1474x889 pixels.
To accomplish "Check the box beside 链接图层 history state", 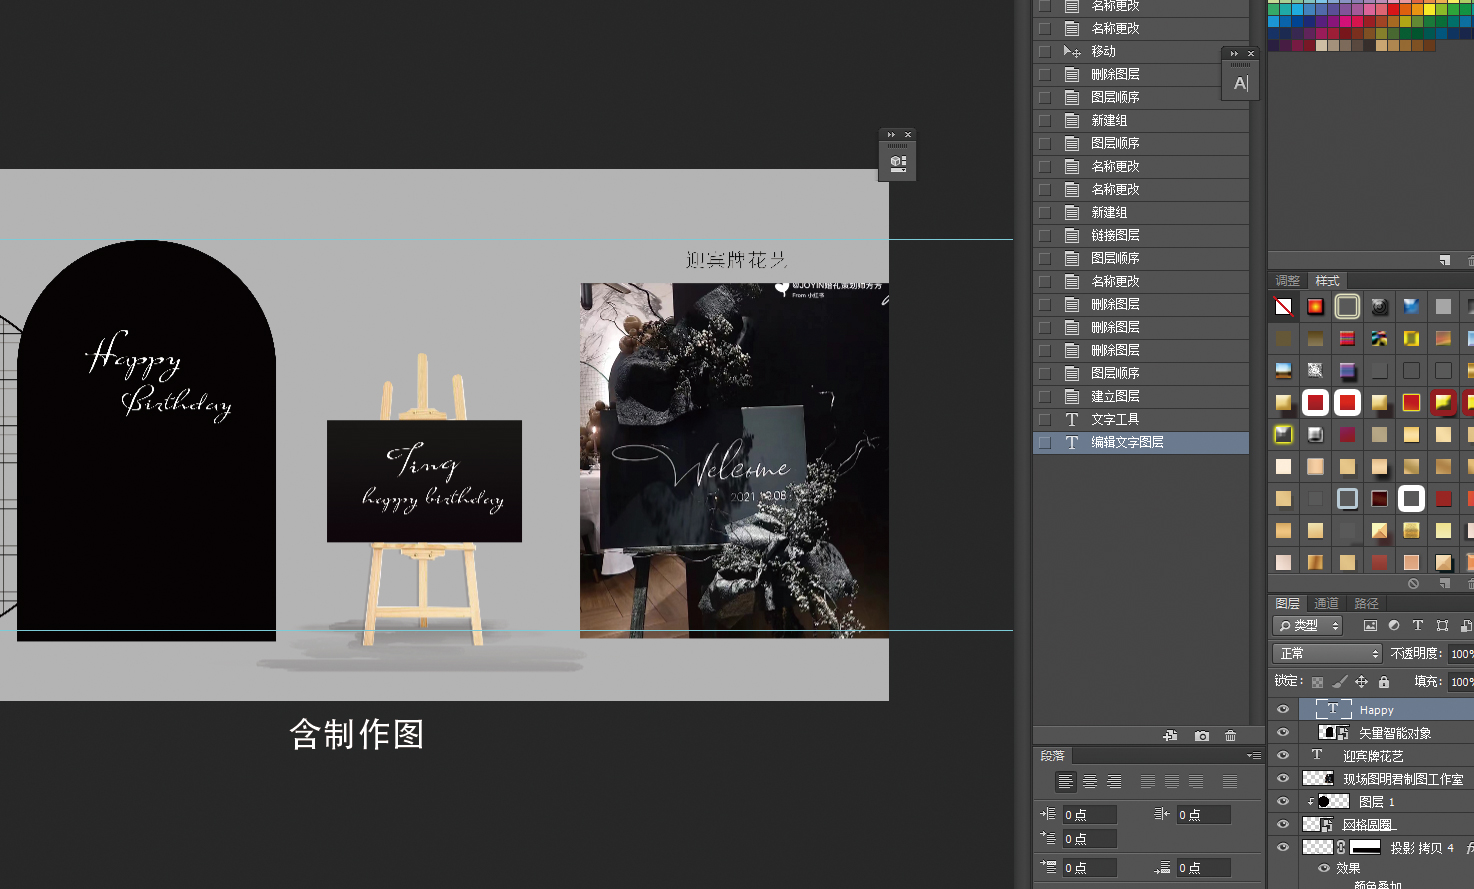I will 1045,235.
